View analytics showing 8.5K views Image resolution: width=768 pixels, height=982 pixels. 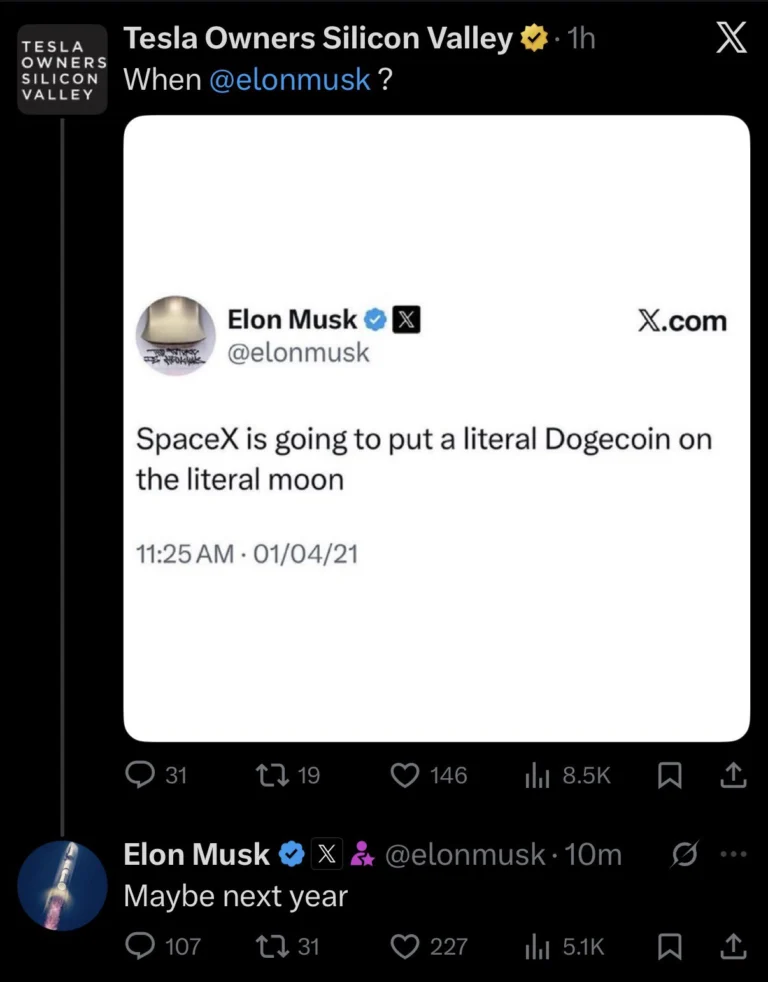point(539,775)
